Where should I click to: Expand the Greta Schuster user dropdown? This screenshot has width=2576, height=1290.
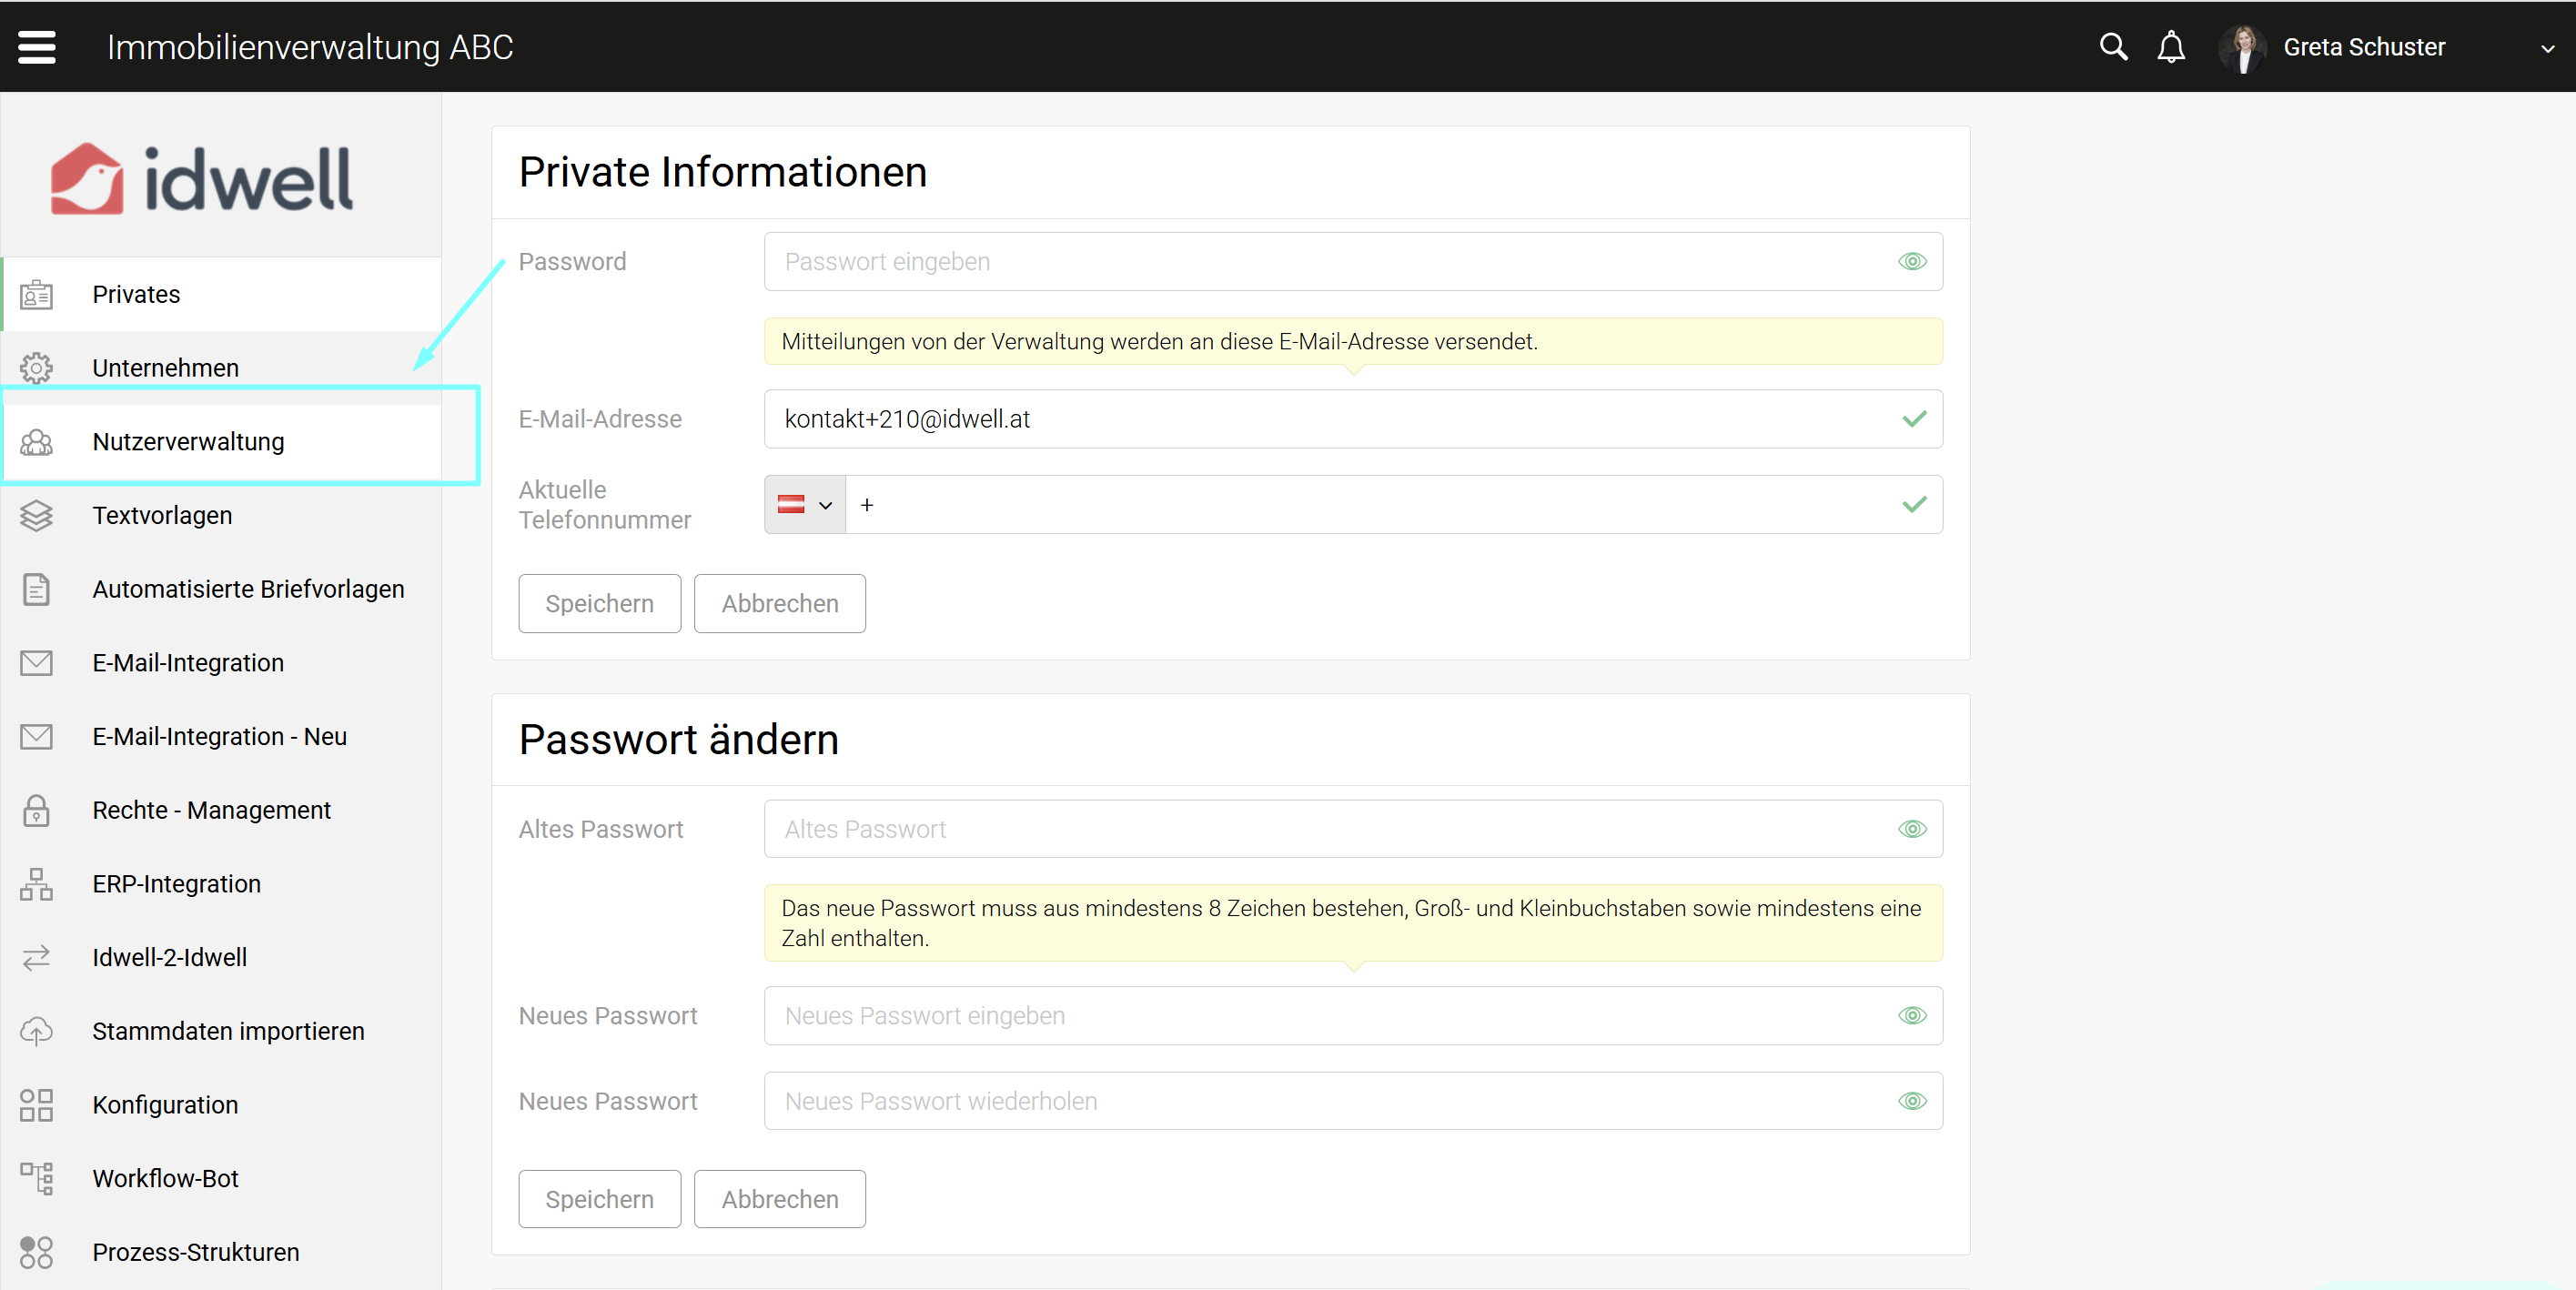point(2547,48)
